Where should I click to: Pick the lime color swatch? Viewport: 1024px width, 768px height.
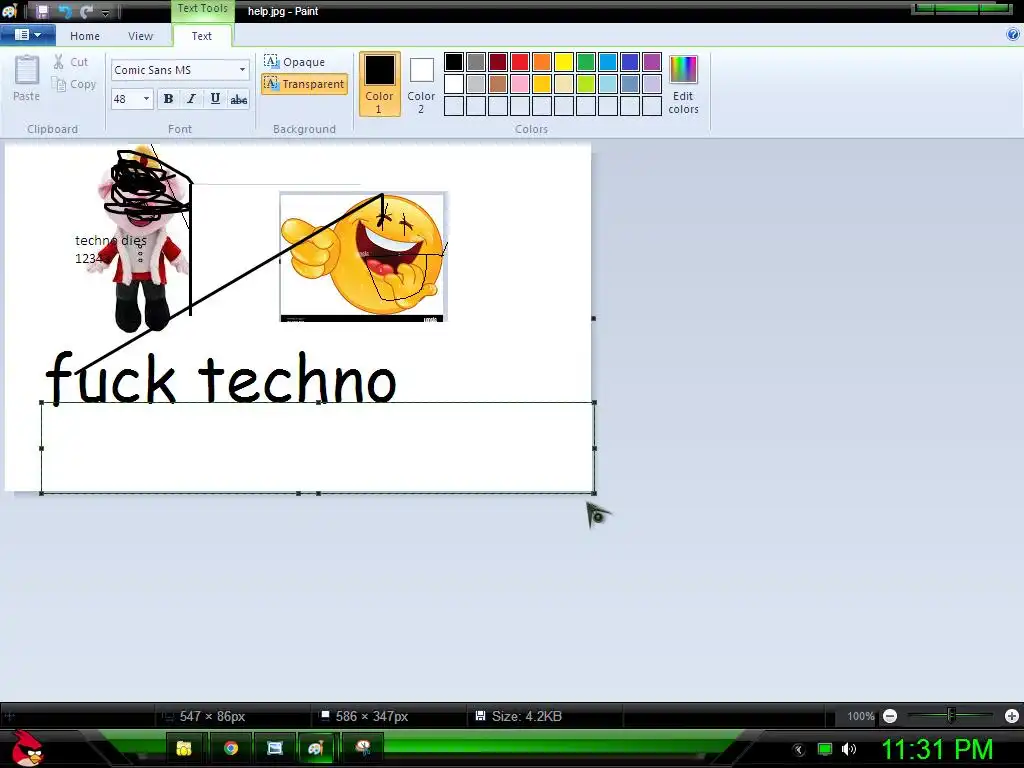(586, 84)
